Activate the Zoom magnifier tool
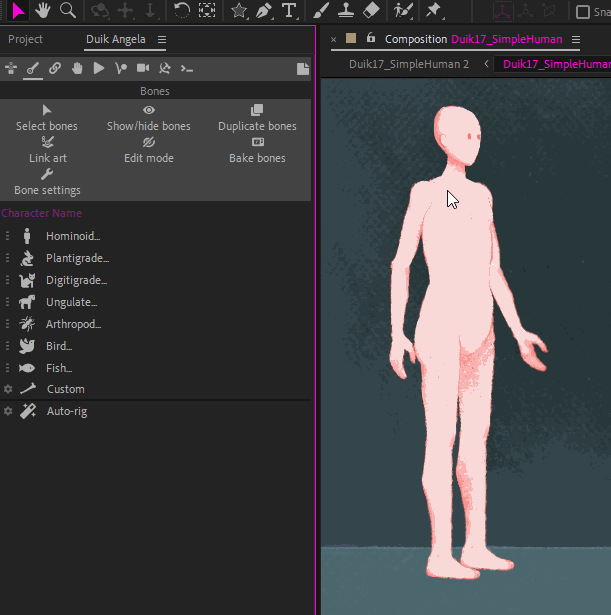The image size is (611, 615). pyautogui.click(x=68, y=11)
